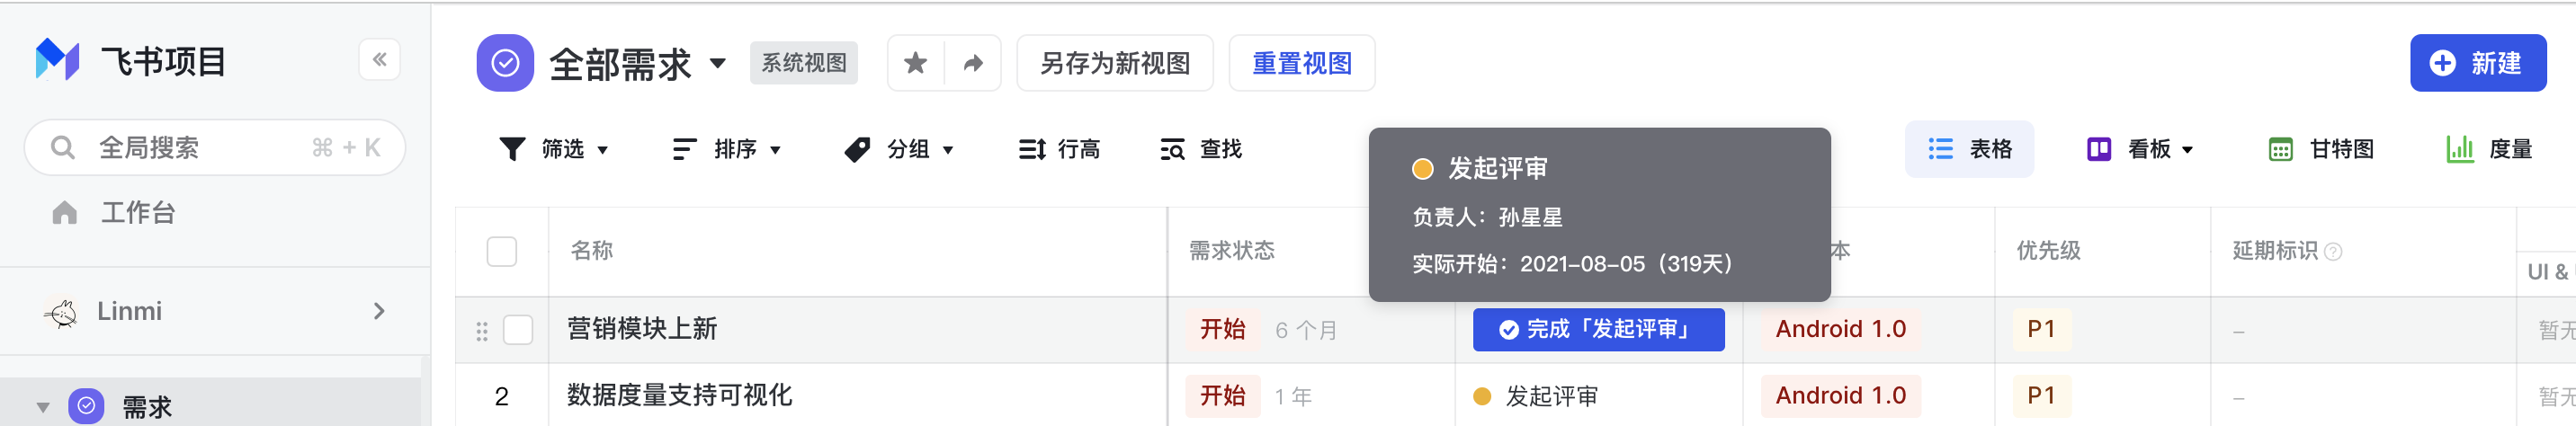Open the 查找 search tool
This screenshot has height=426, width=2576.
(1200, 149)
